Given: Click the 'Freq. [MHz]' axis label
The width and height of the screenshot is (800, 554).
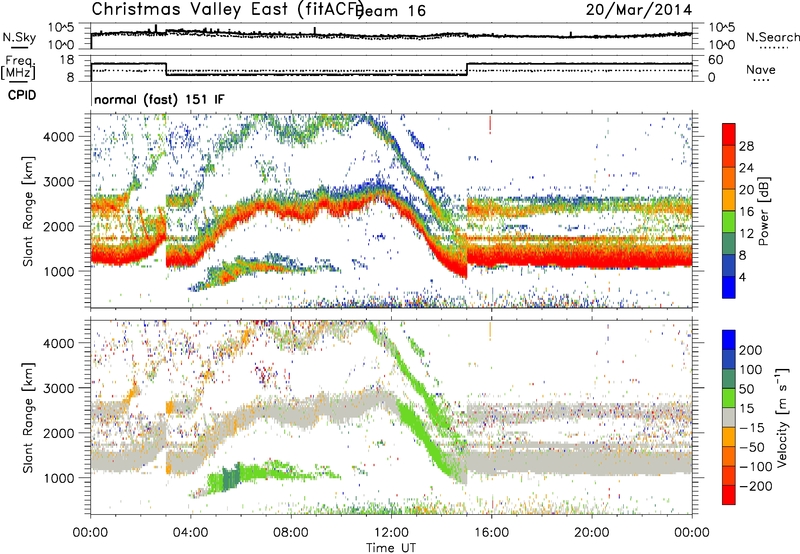Looking at the screenshot, I should (x=18, y=67).
